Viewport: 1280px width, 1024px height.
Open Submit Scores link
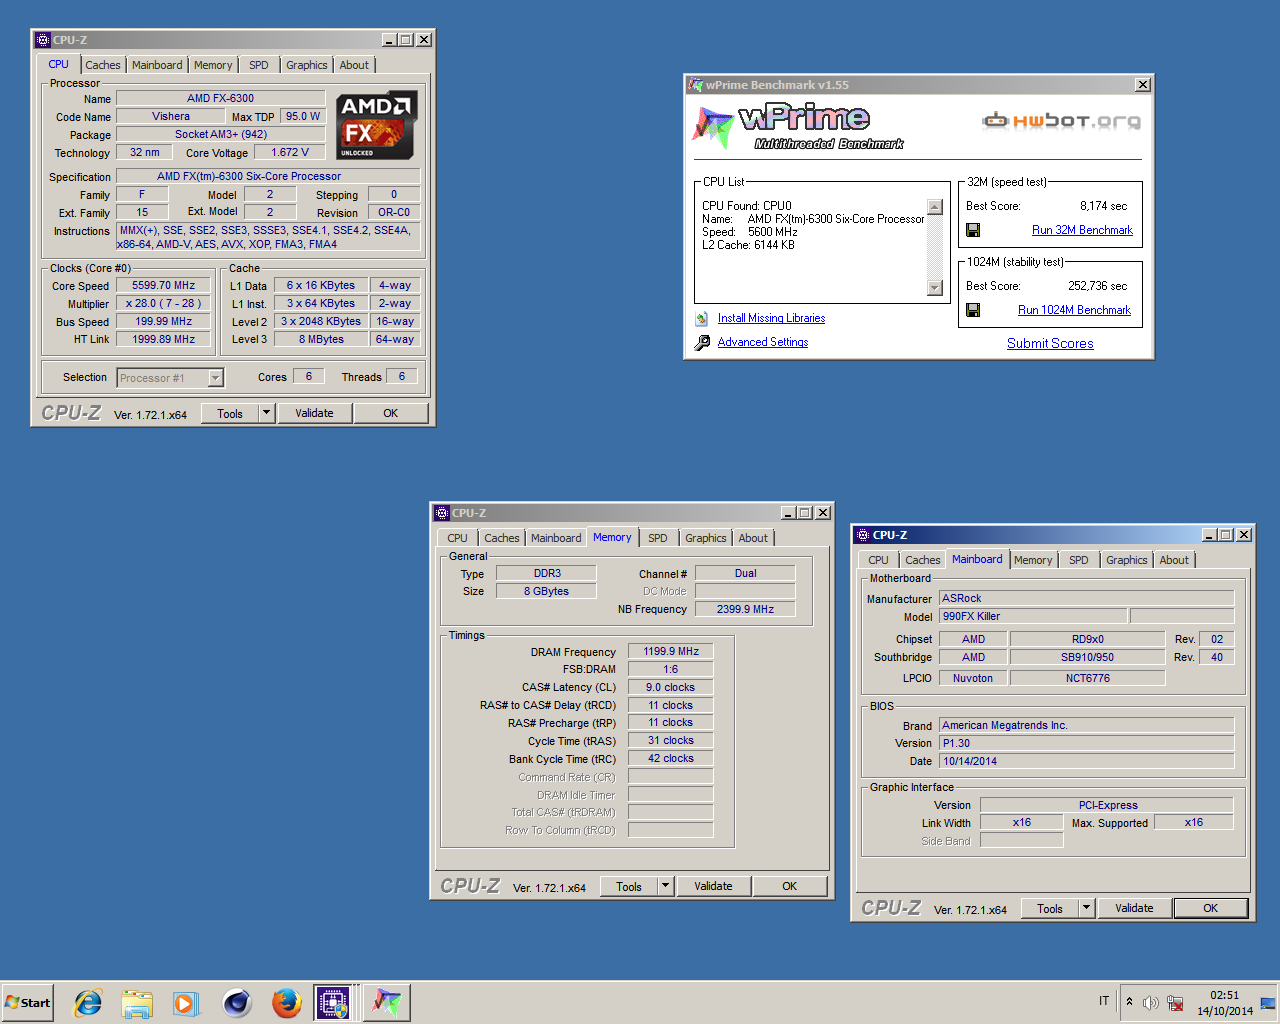(1050, 343)
